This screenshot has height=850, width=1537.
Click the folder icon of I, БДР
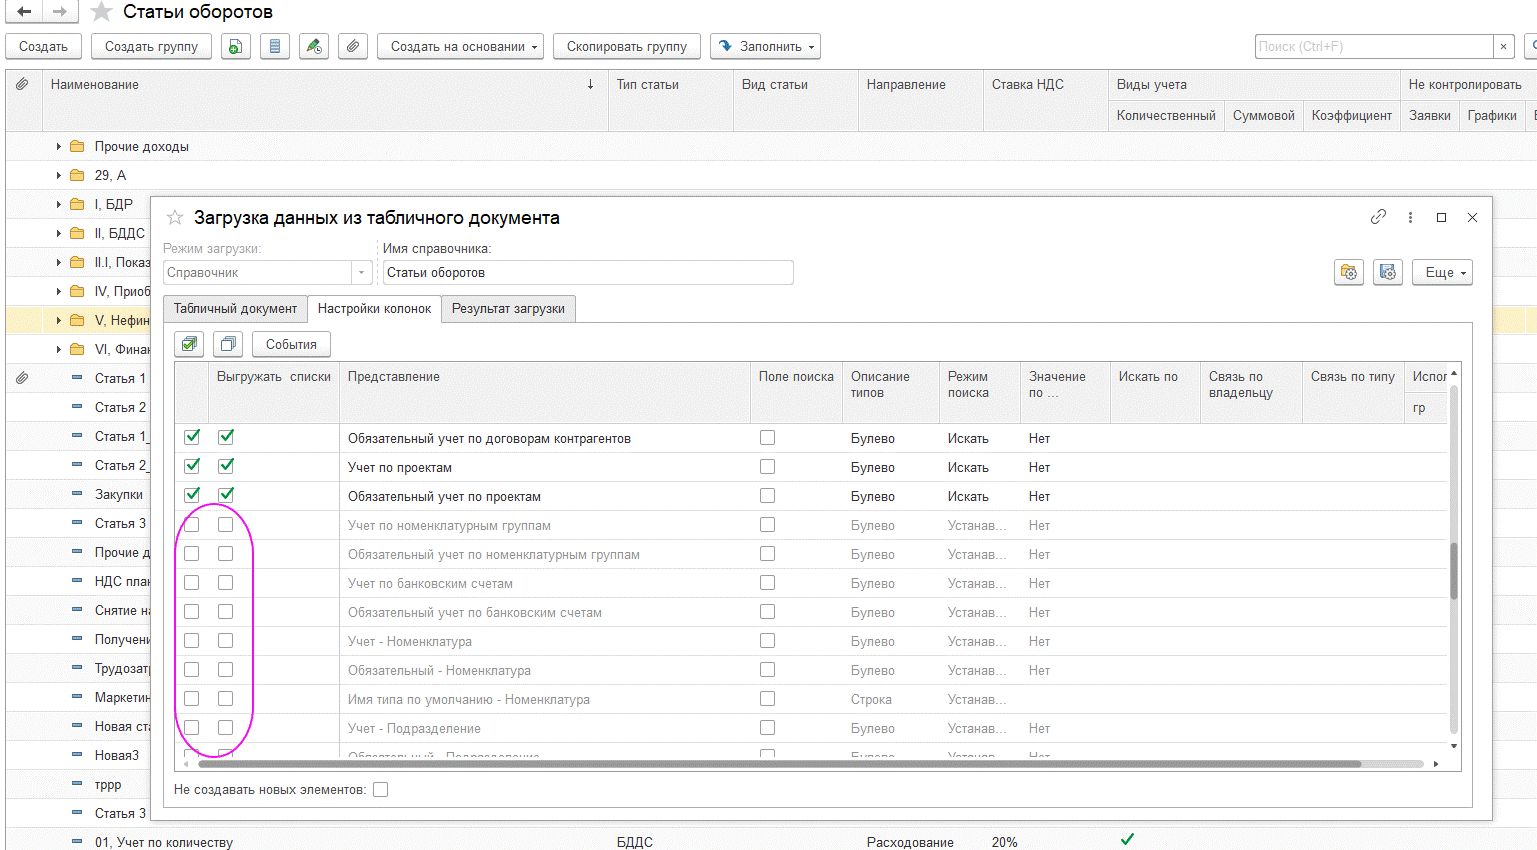(x=77, y=204)
